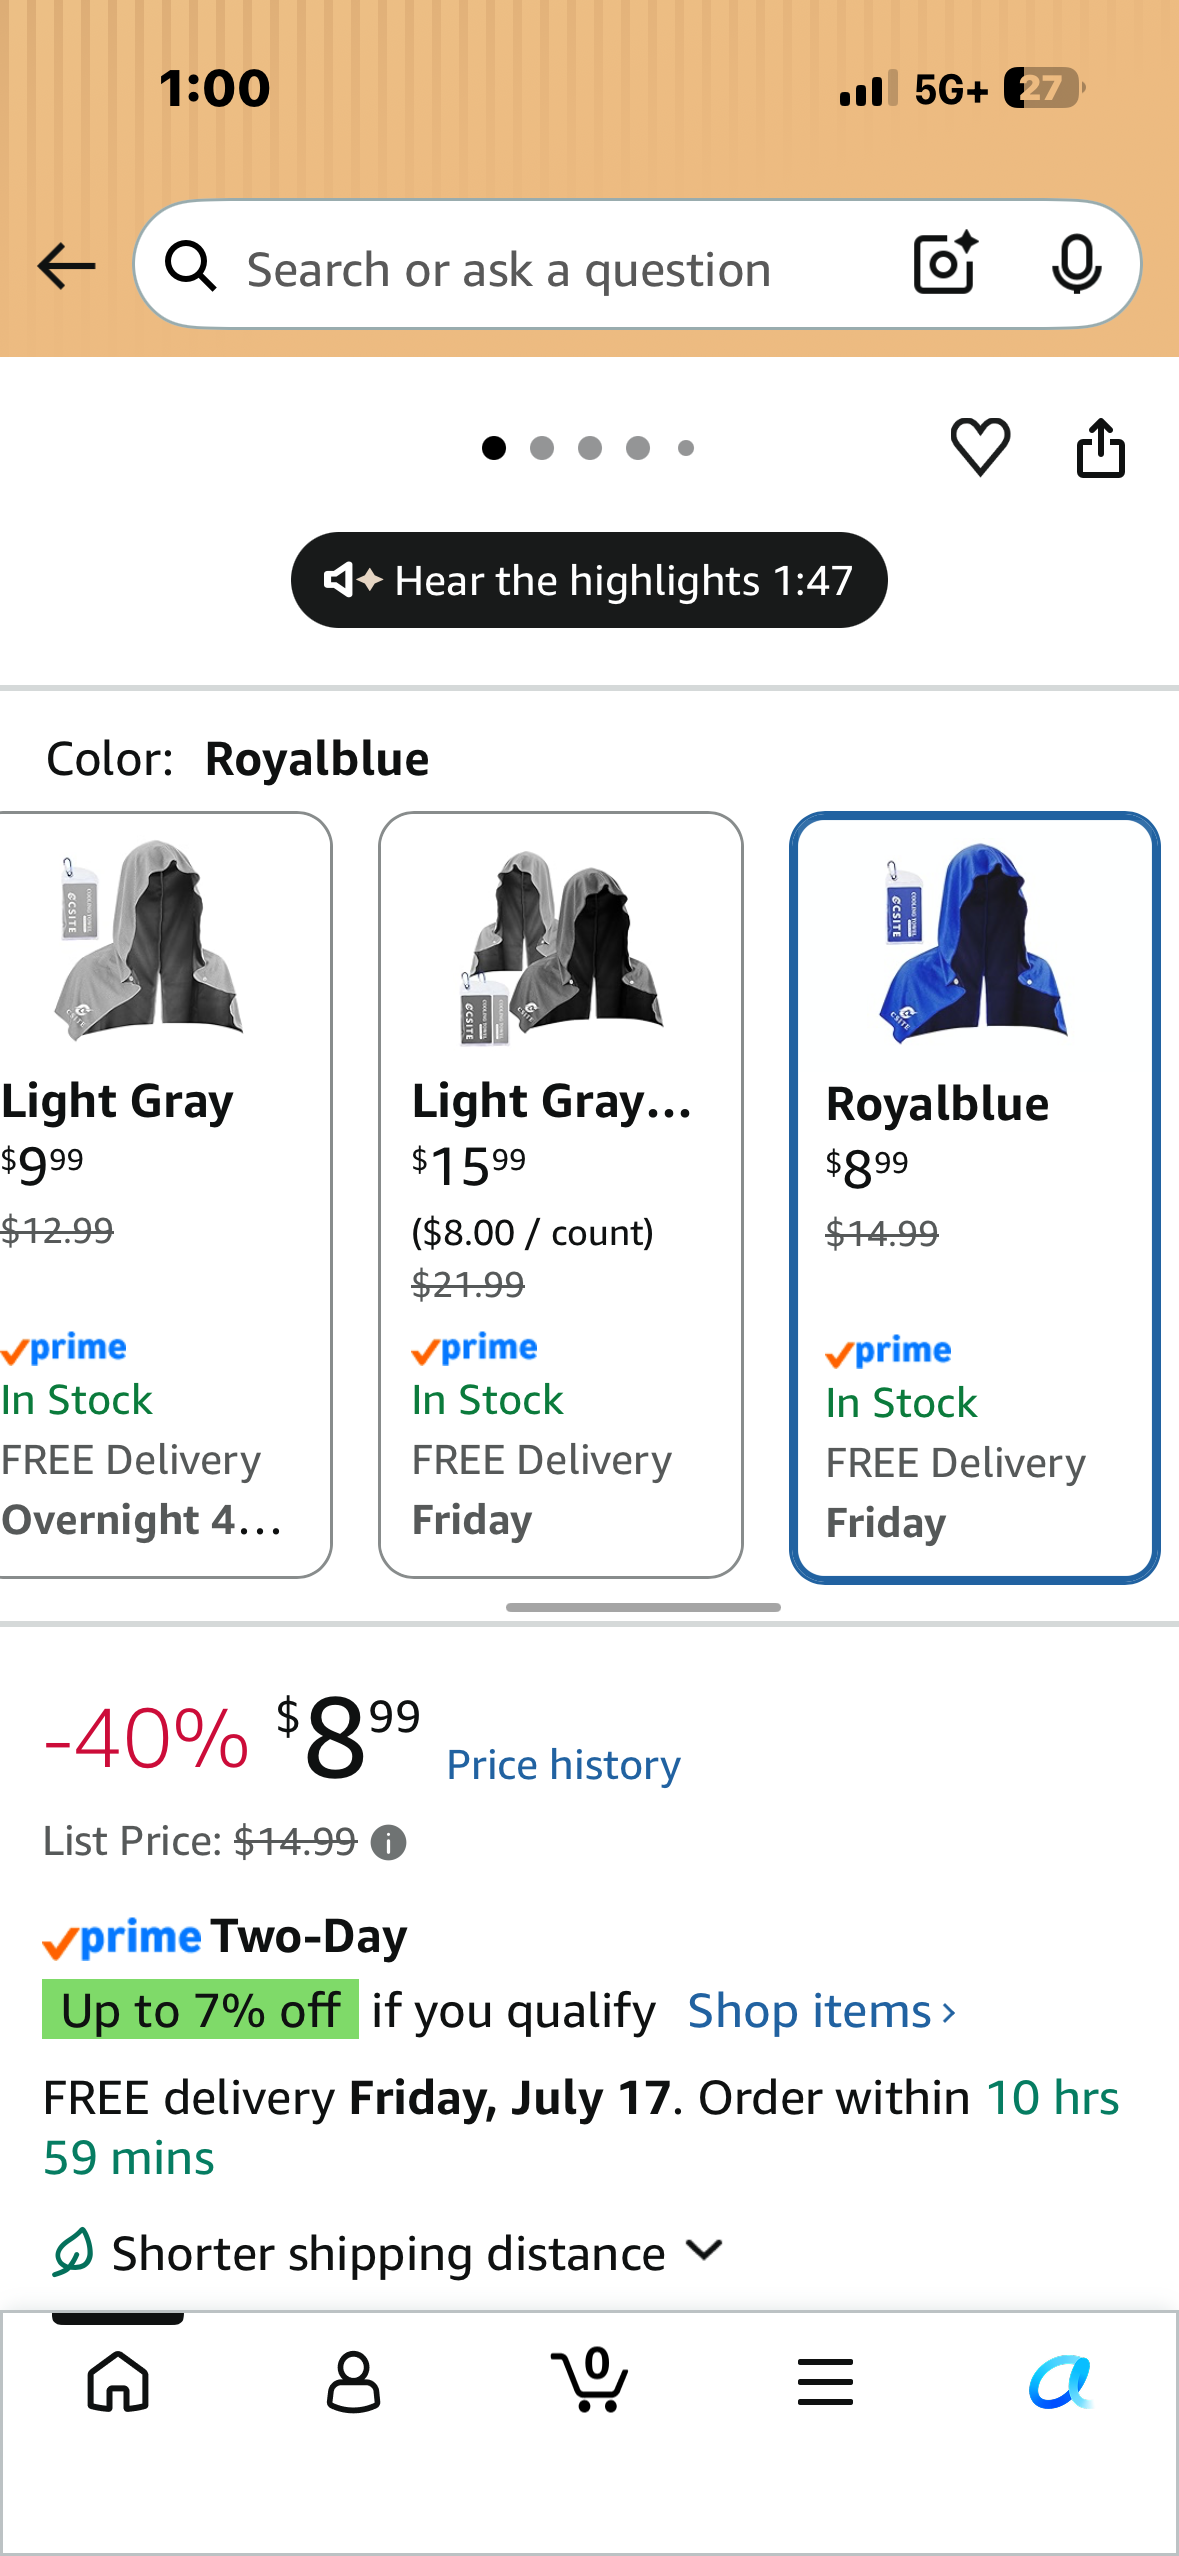This screenshot has width=1179, height=2556.
Task: Select the Royalblue color option
Action: click(975, 1197)
